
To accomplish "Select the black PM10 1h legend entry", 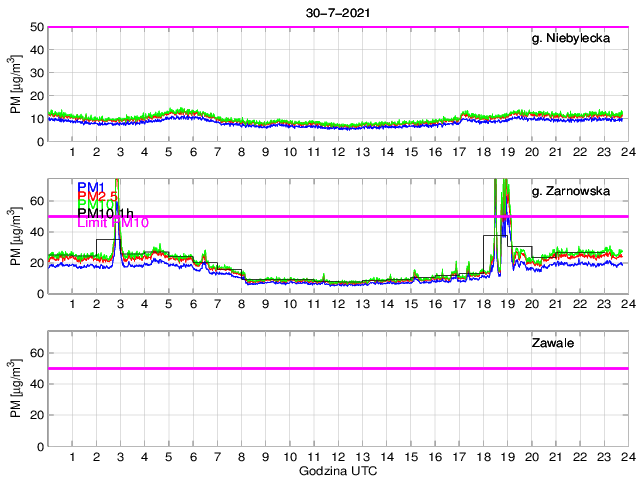I will 104,213.
